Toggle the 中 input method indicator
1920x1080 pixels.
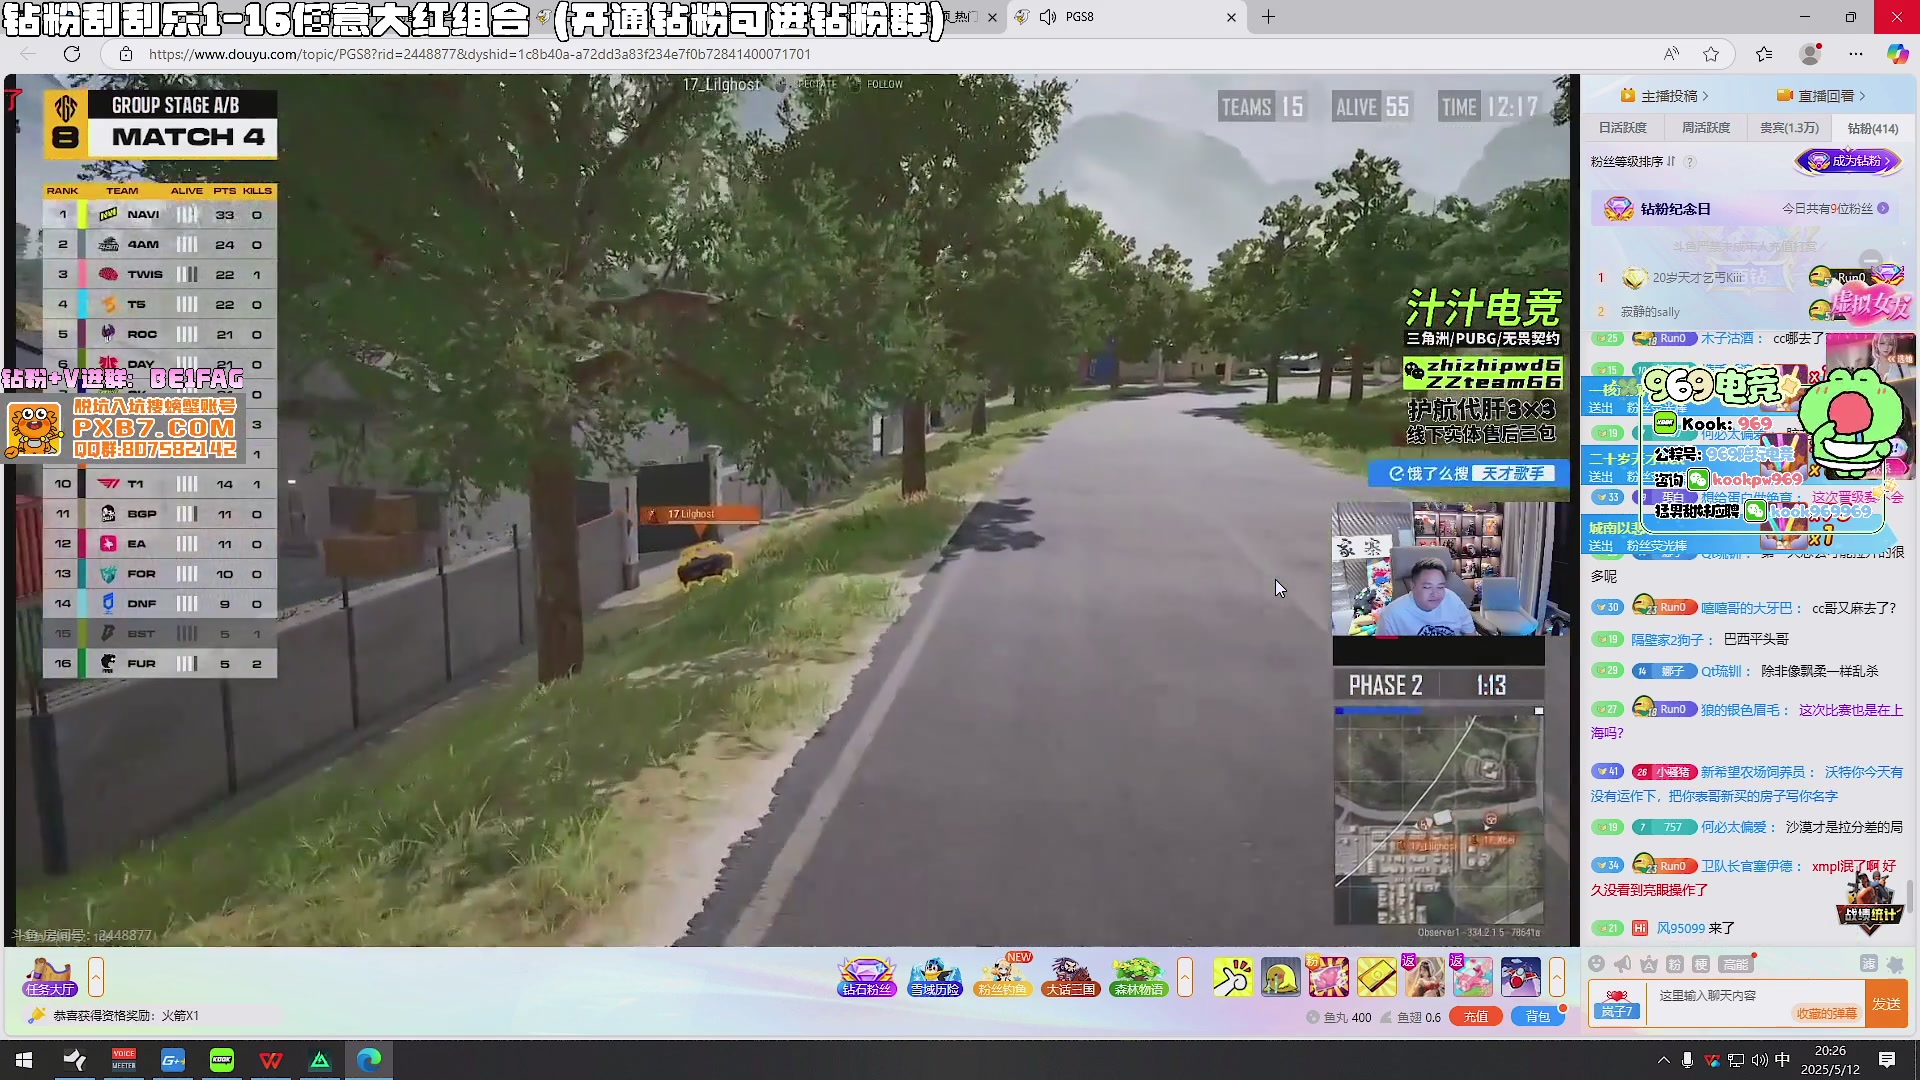click(x=1782, y=1060)
